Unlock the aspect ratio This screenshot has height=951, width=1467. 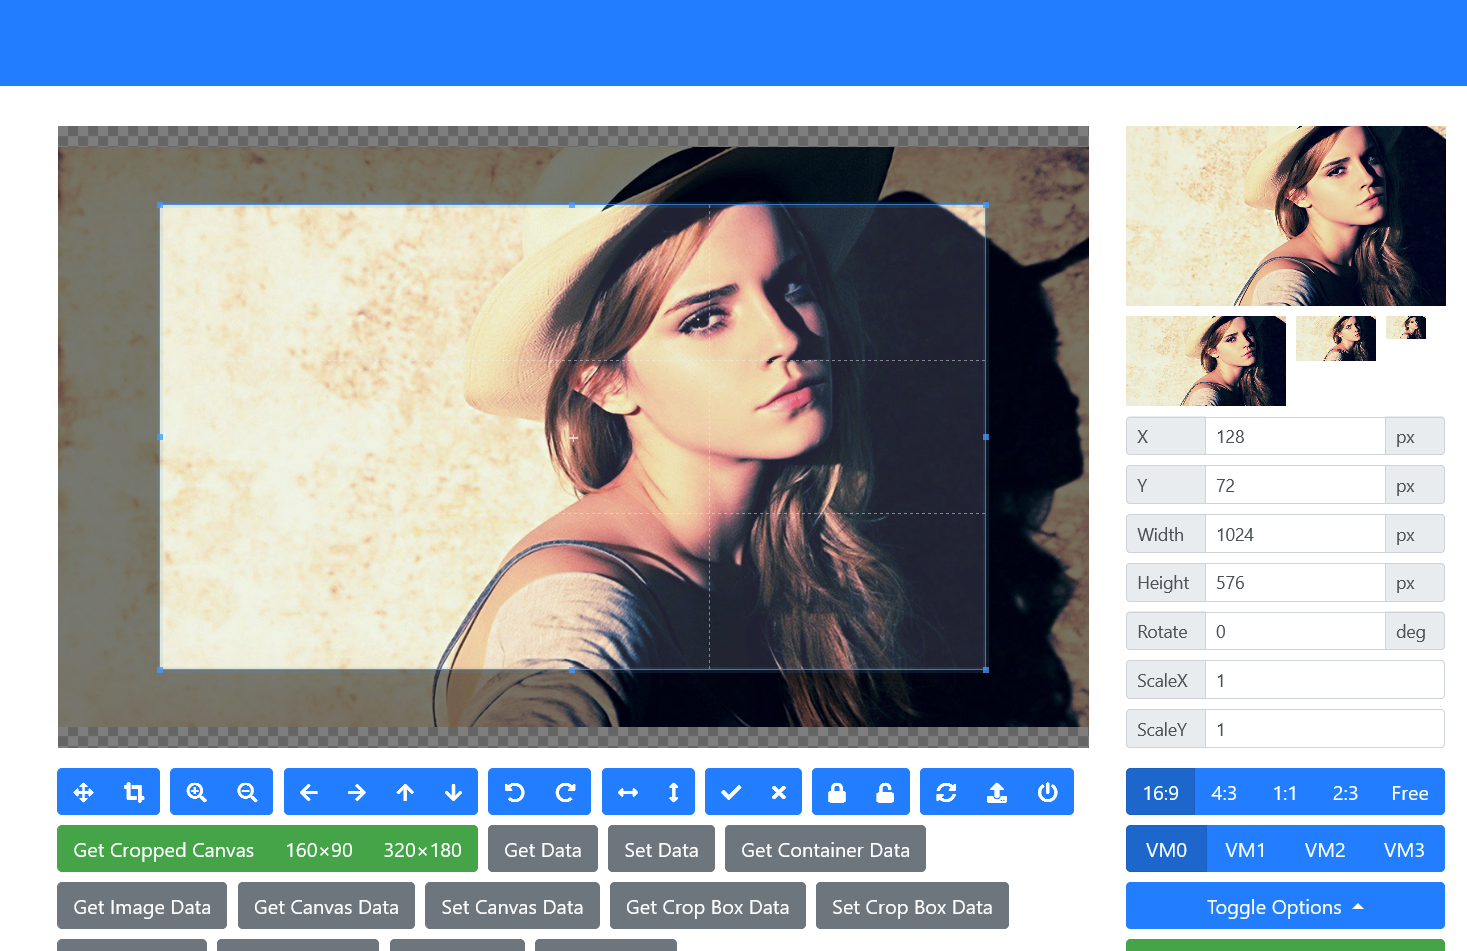pyautogui.click(x=885, y=791)
